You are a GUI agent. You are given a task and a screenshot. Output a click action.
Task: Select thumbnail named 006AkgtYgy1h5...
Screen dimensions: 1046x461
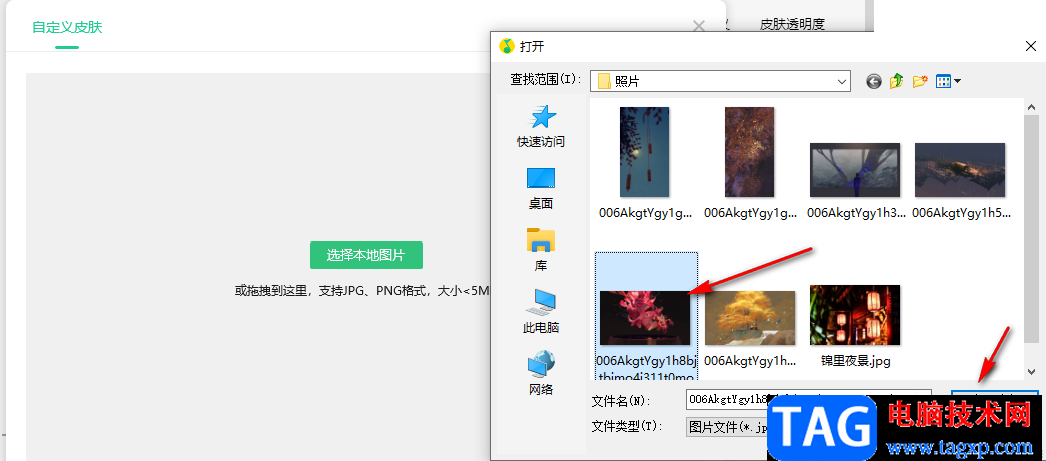959,169
